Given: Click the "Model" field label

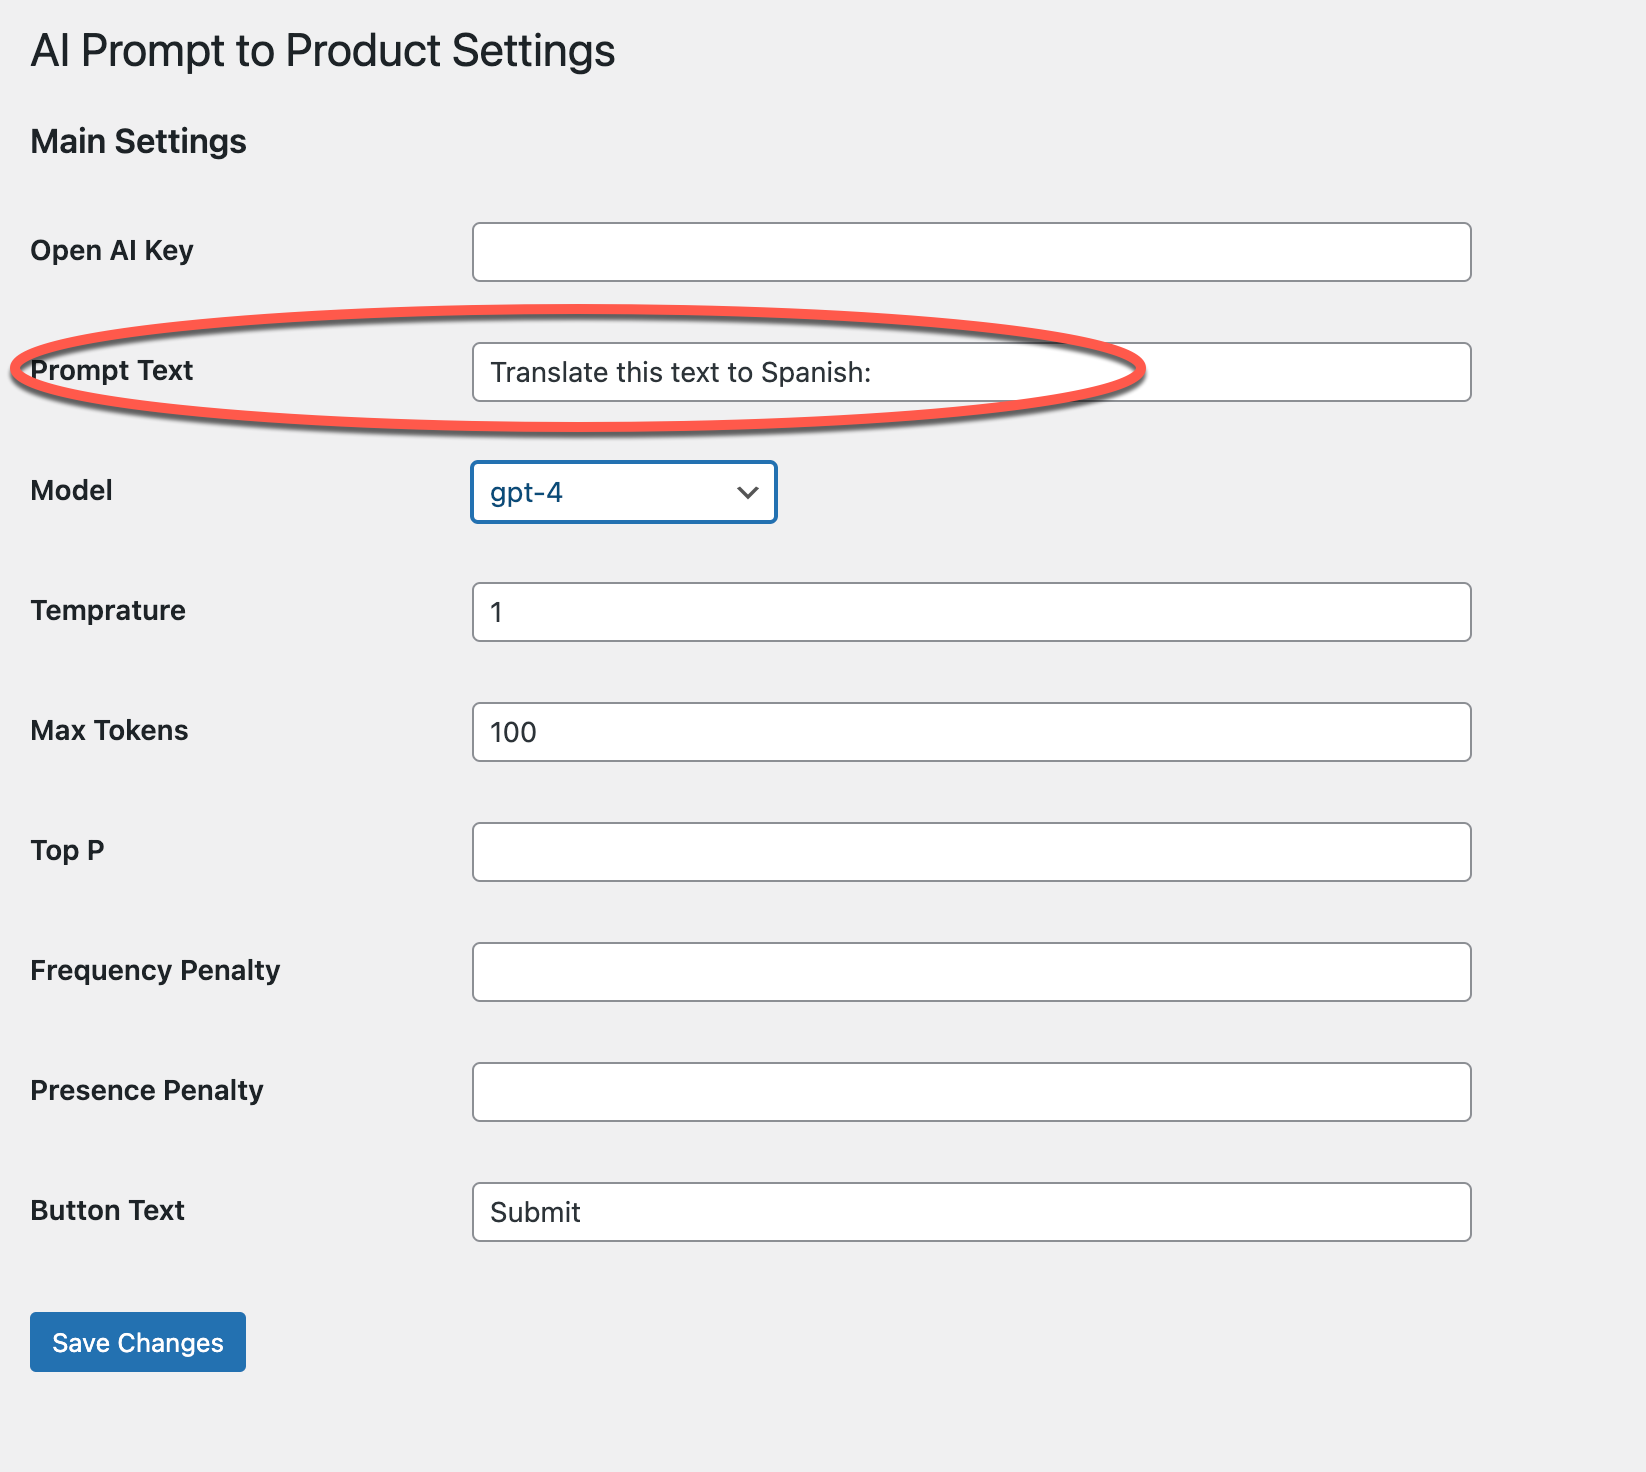Looking at the screenshot, I should point(71,490).
